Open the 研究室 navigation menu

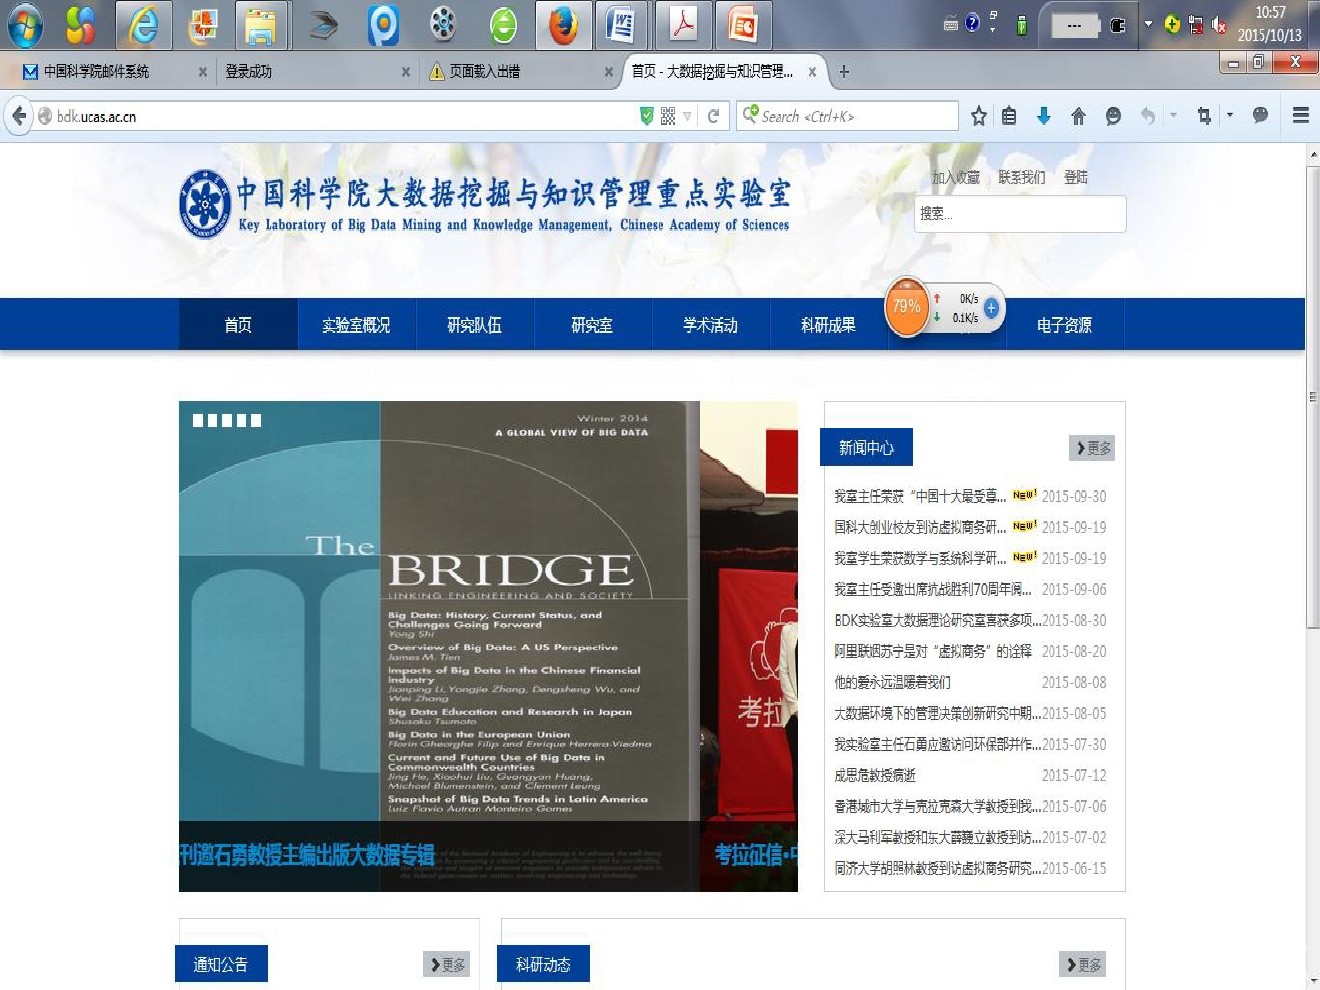(x=592, y=325)
